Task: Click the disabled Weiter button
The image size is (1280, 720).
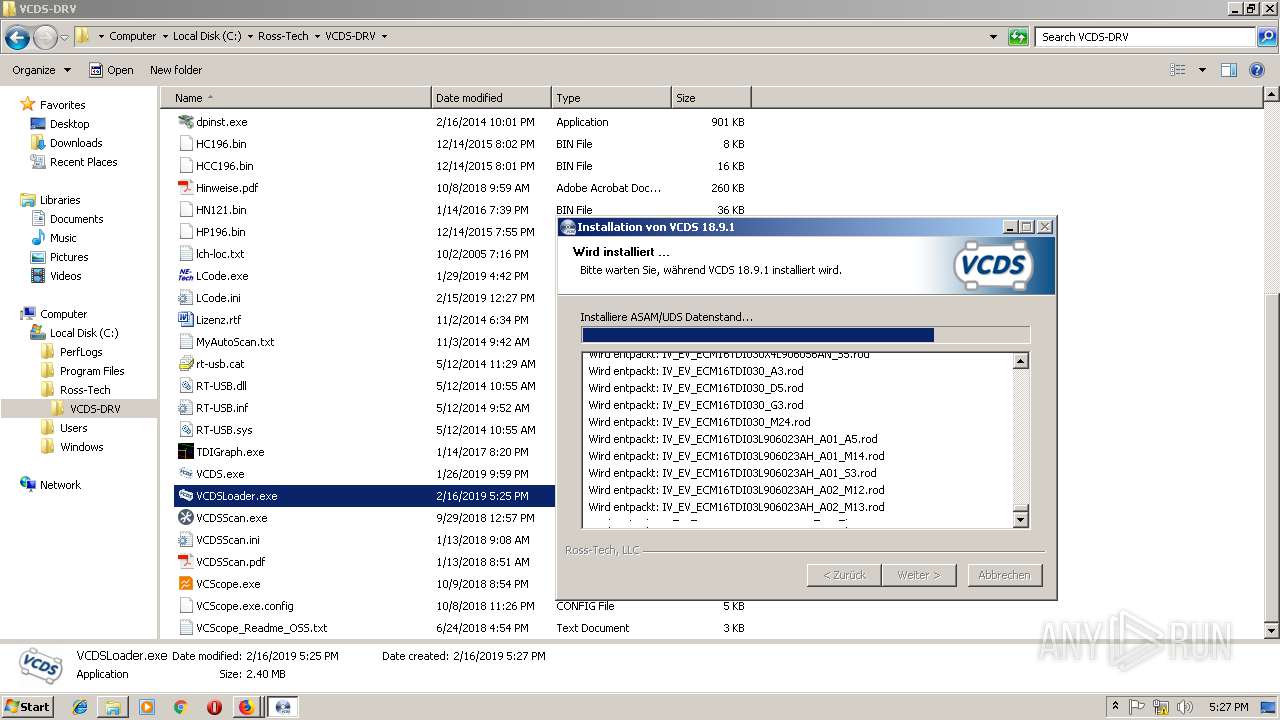Action: [918, 575]
